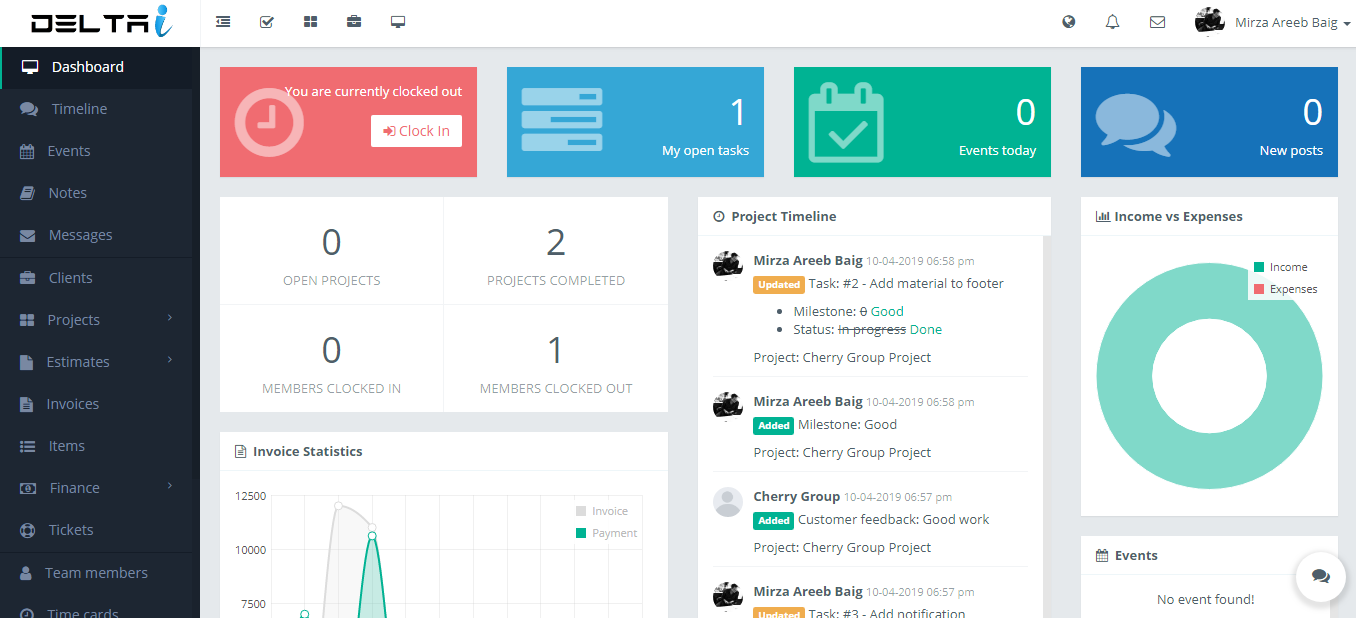1356x618 pixels.
Task: Click the grid projects icon in top bar
Action: pos(310,22)
